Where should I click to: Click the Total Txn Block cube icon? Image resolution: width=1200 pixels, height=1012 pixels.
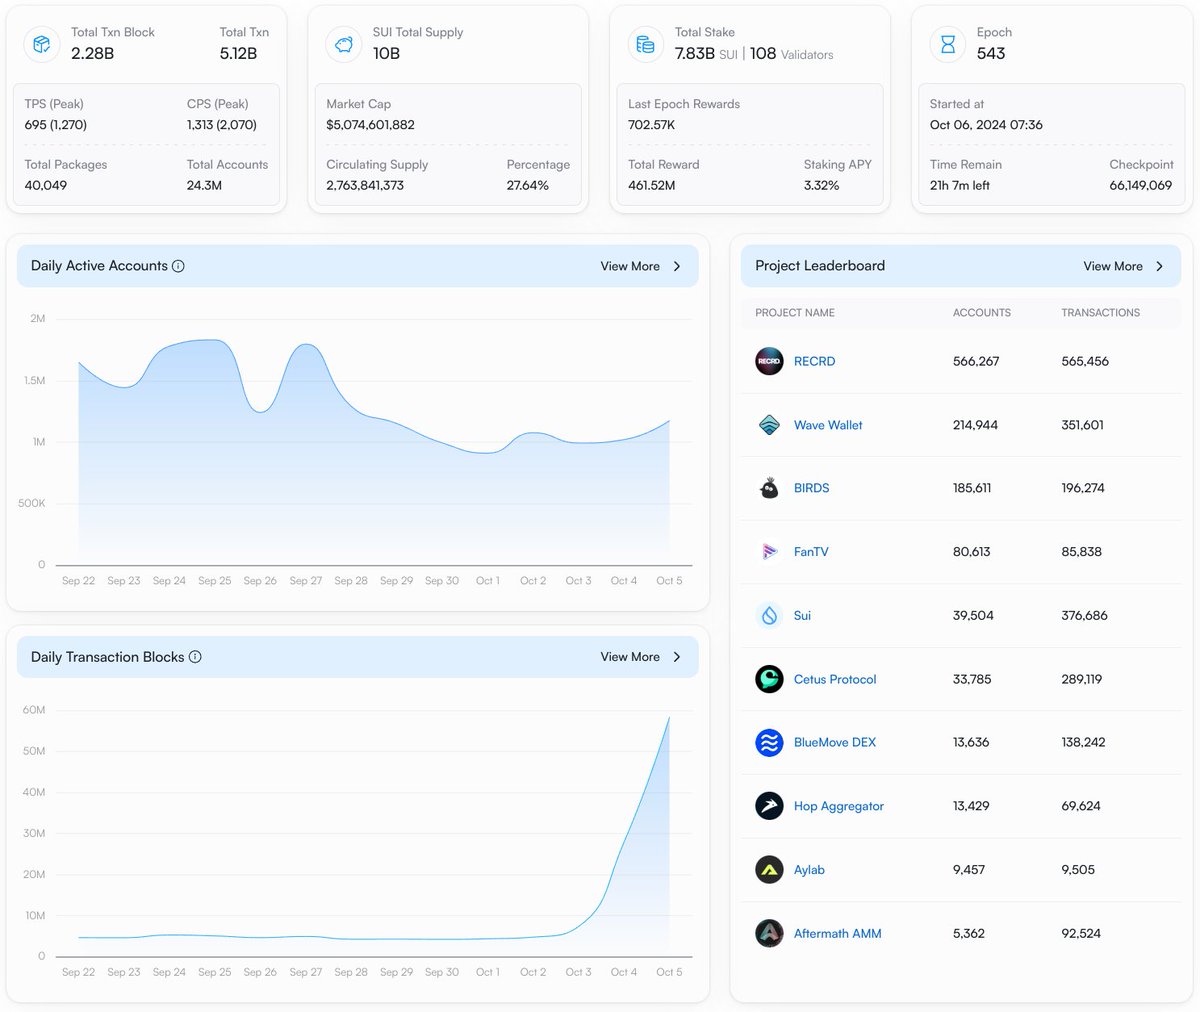point(42,44)
